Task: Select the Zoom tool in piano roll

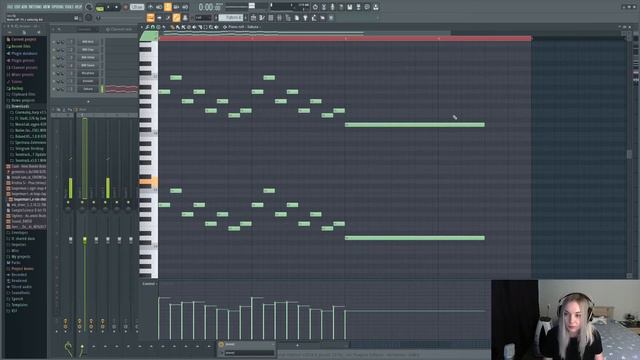Action: coord(211,27)
